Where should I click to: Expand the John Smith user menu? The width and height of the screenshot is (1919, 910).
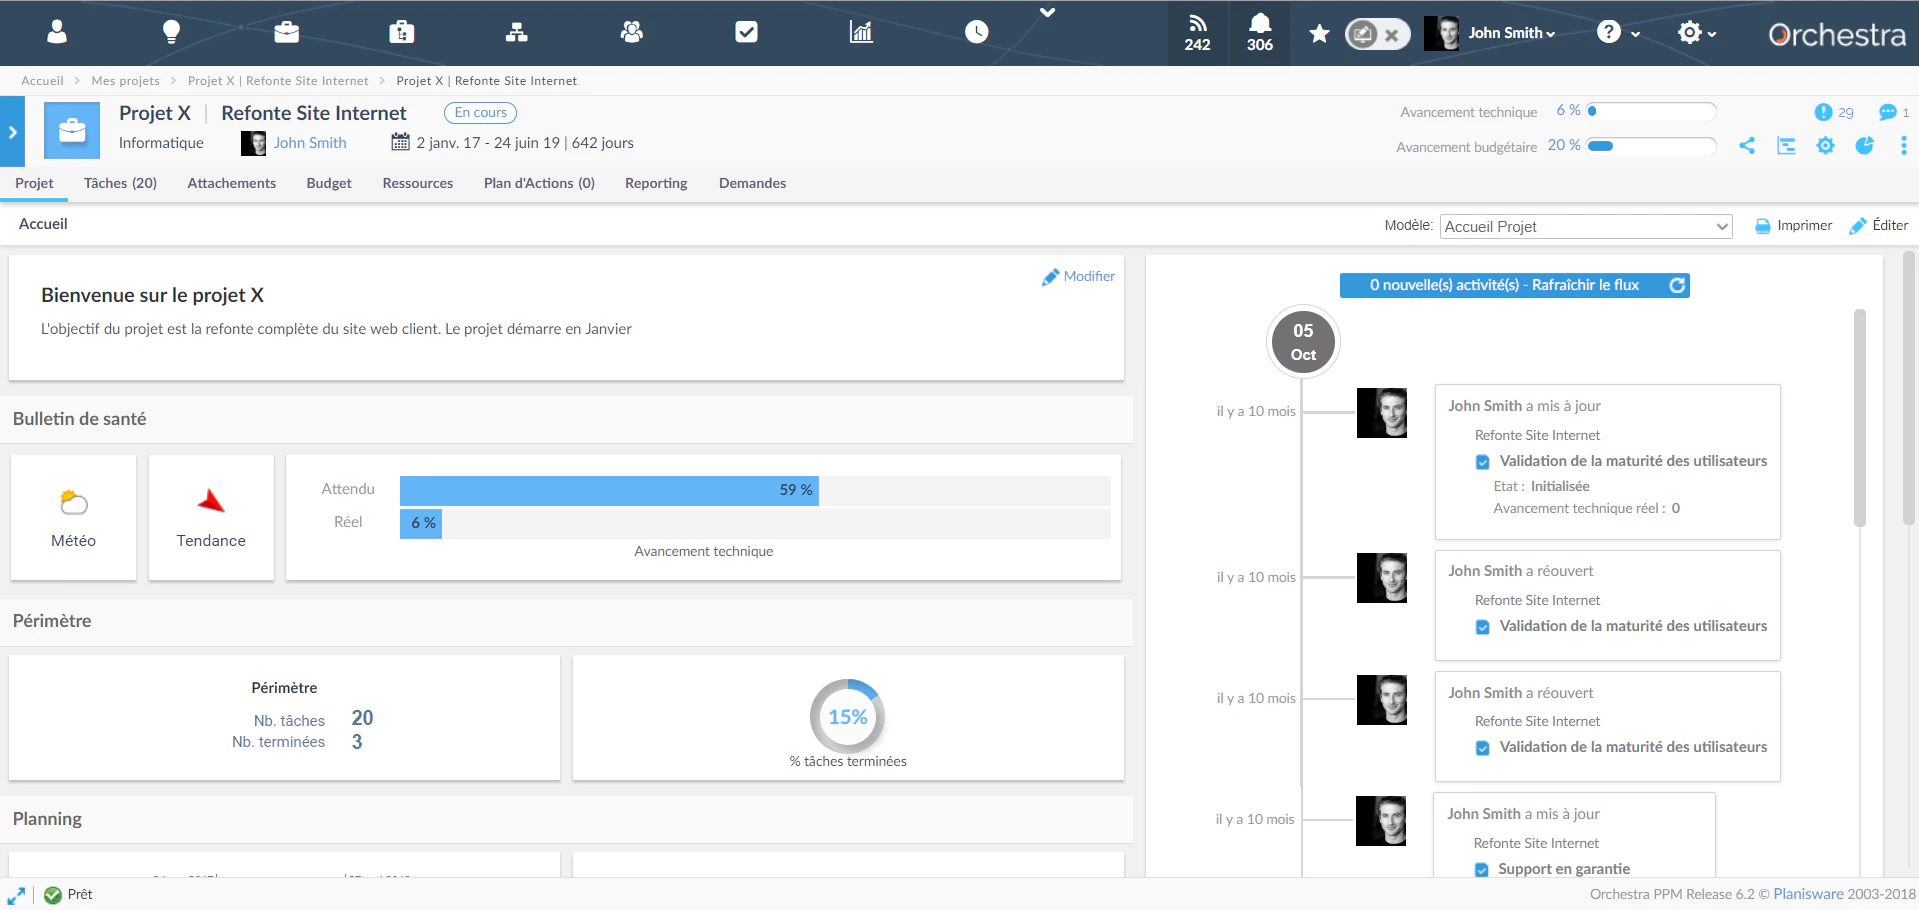[1491, 33]
